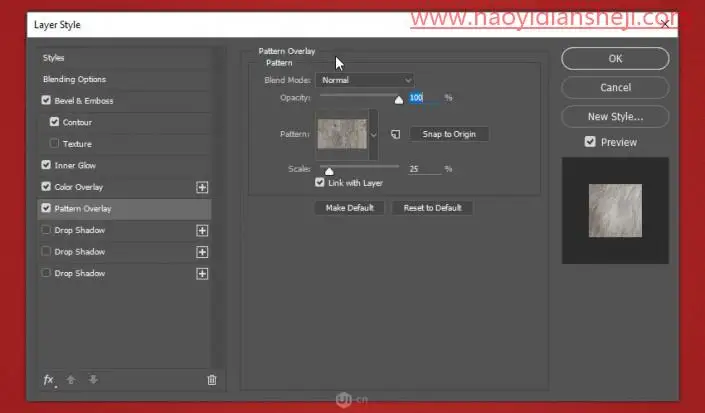Toggle the Preview checkbox
705x413 pixels.
pyautogui.click(x=590, y=142)
